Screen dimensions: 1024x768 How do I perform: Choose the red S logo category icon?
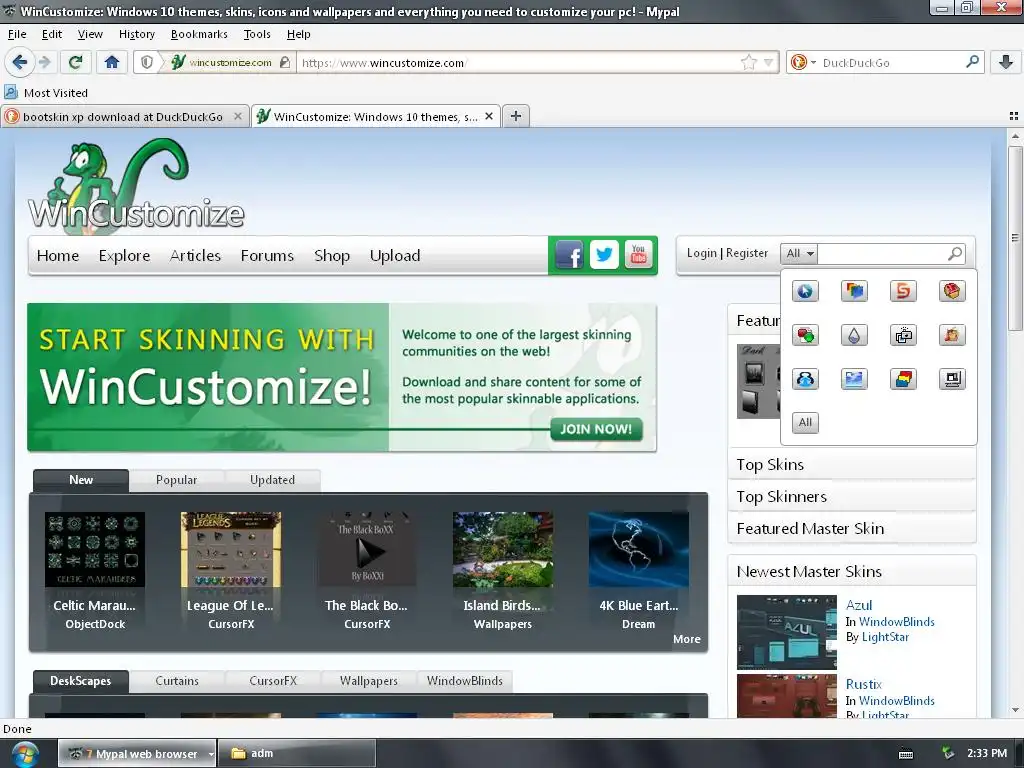click(x=903, y=291)
